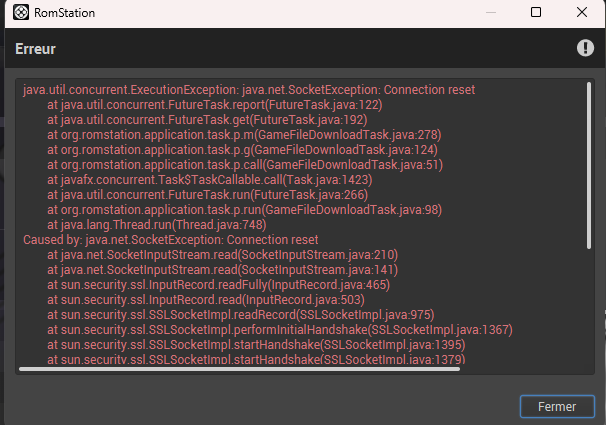
Task: Maximize the RomStation window
Action: coord(536,12)
